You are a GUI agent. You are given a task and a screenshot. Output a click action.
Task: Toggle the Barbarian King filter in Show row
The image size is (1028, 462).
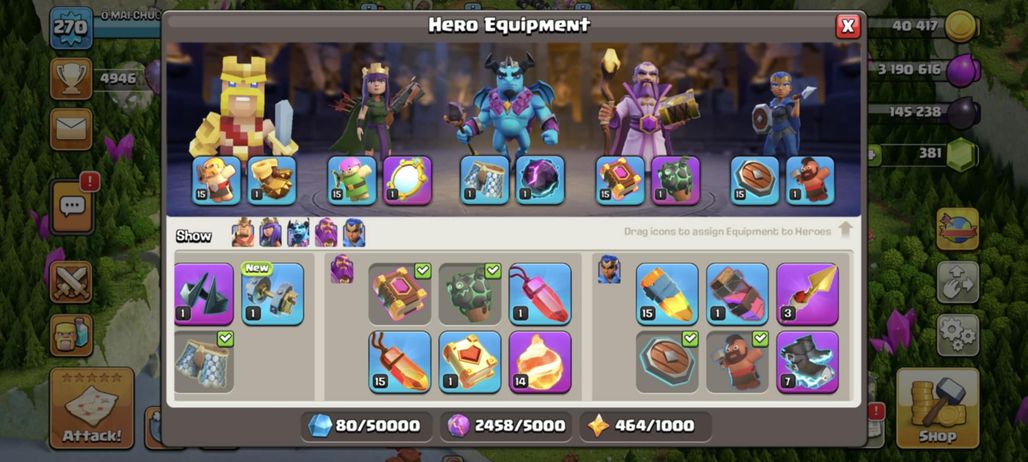(x=243, y=233)
